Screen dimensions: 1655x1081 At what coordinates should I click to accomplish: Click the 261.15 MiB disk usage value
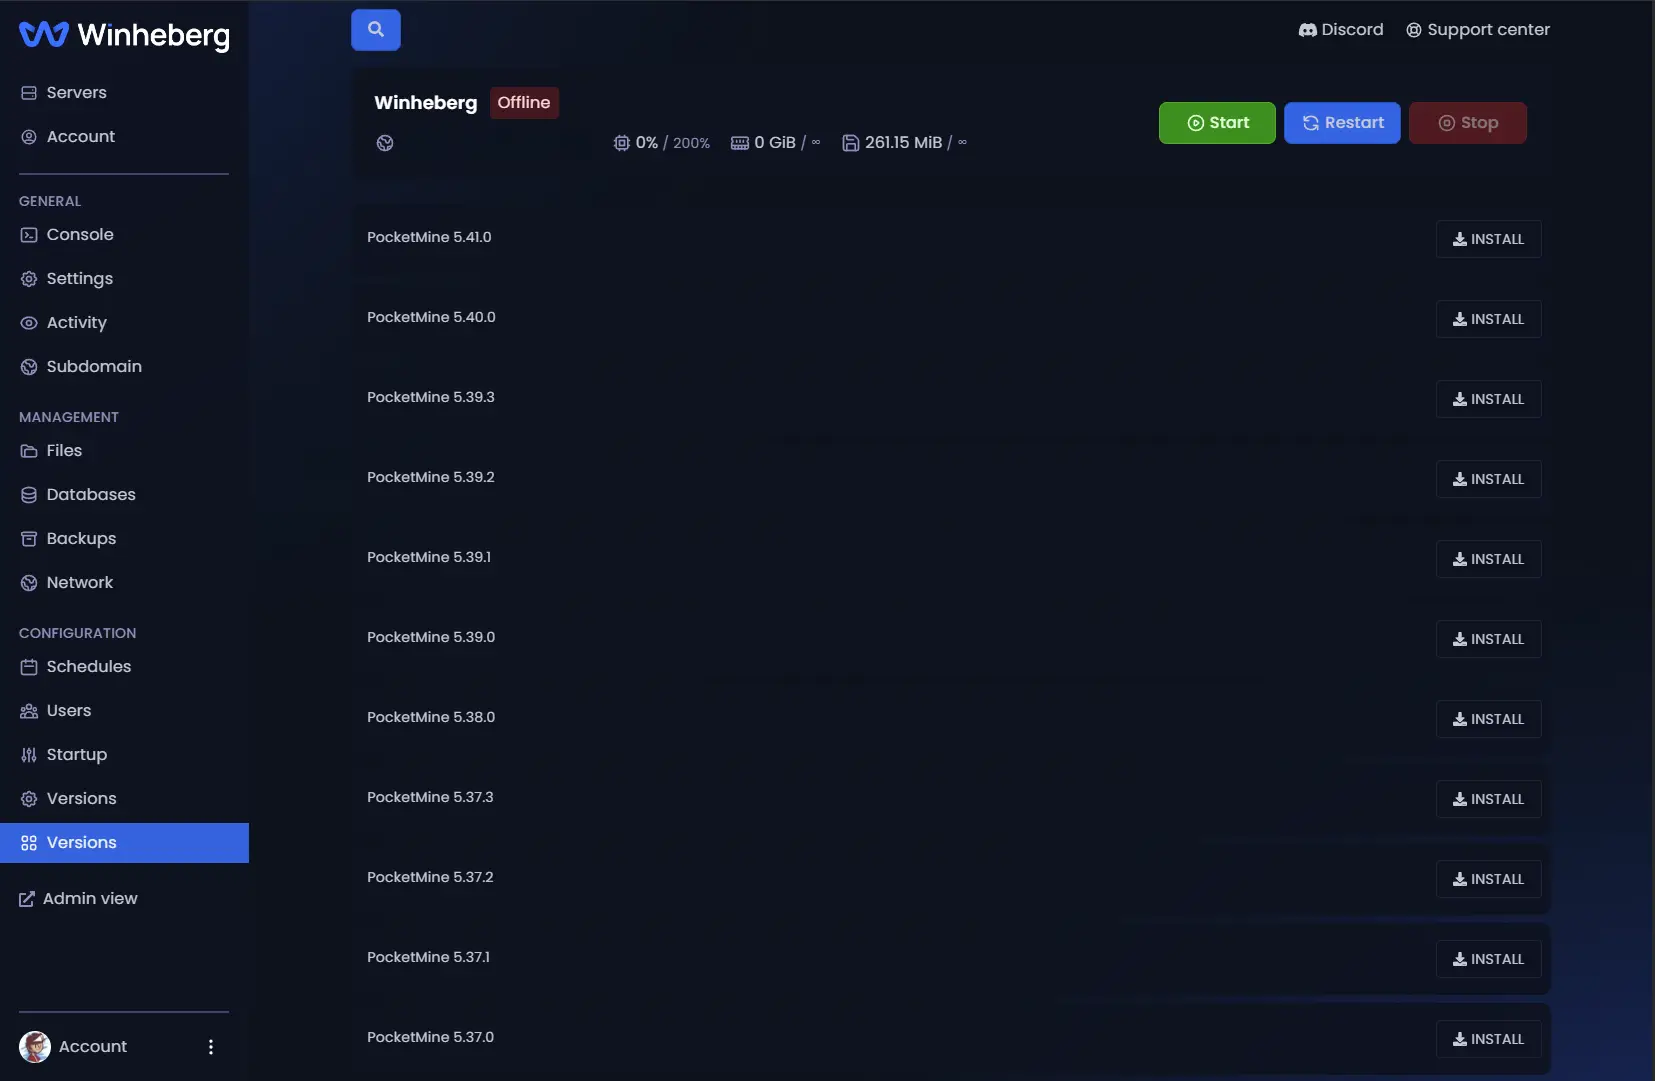point(903,143)
